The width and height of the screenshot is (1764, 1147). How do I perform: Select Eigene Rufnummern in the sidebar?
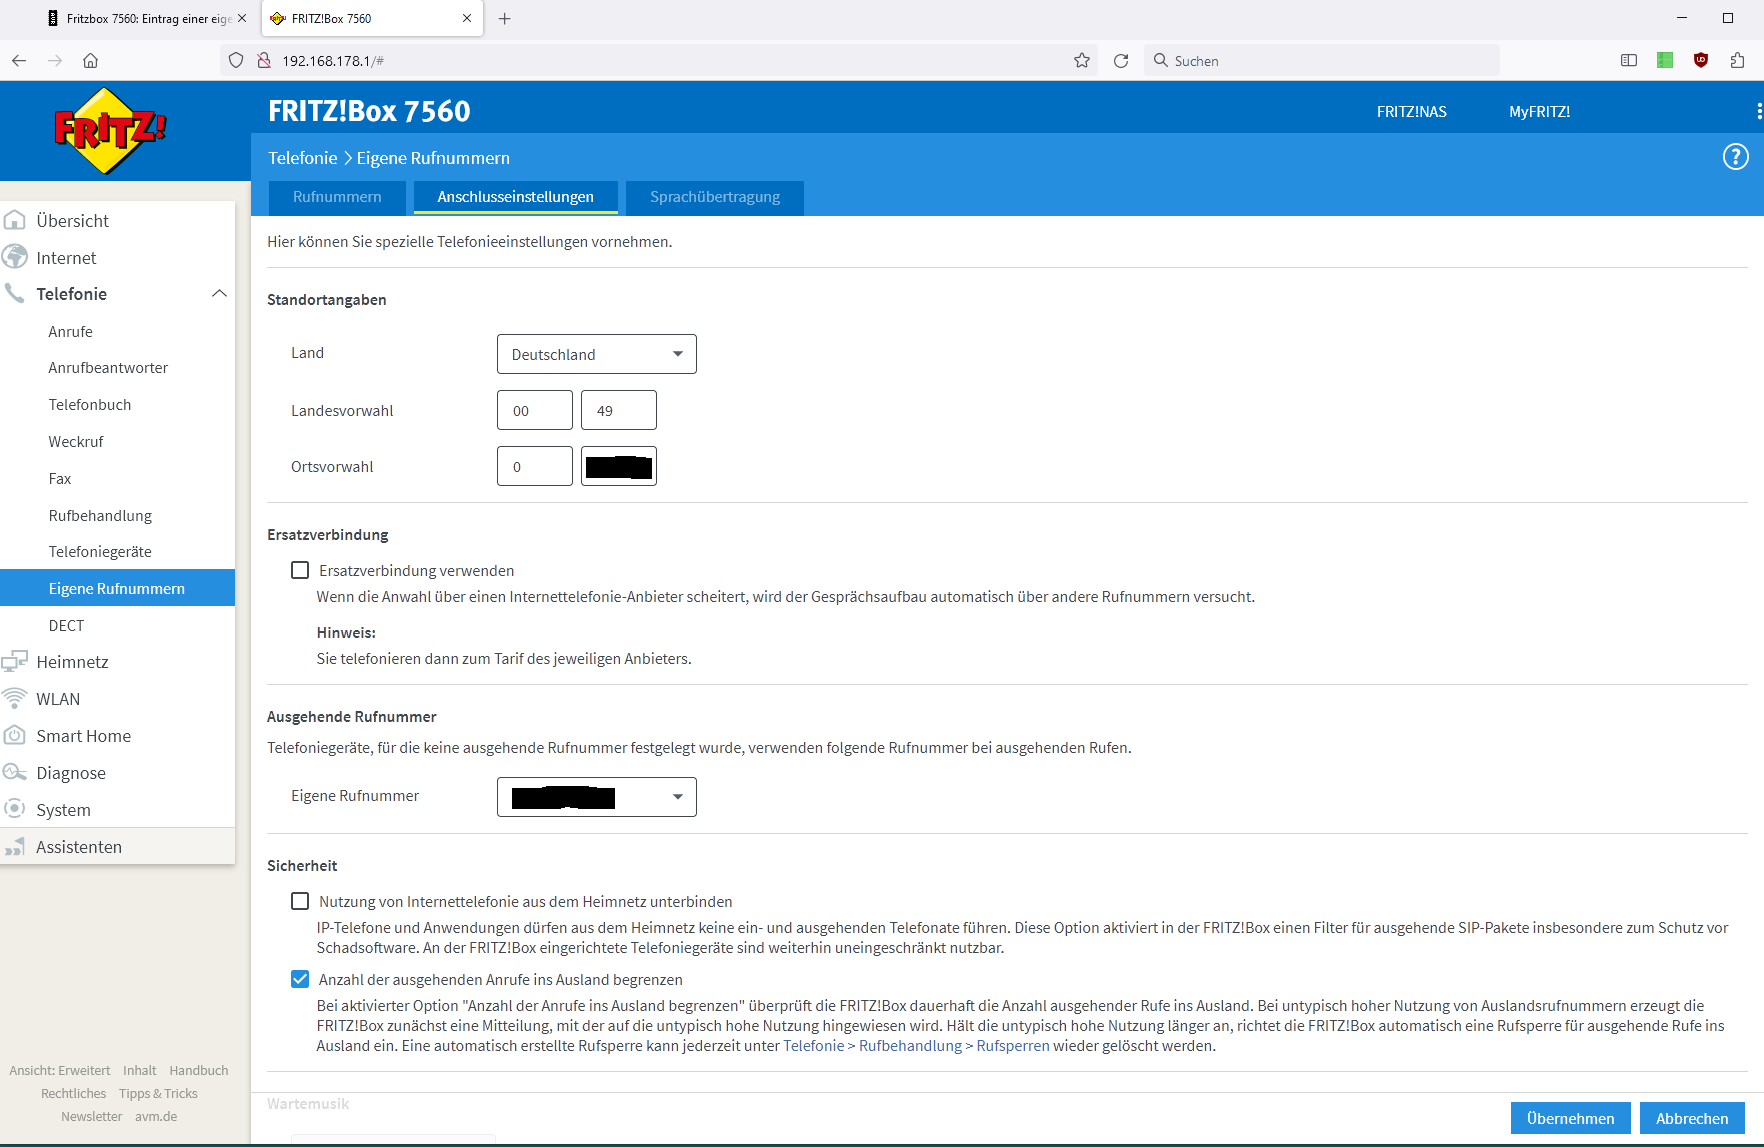click(117, 588)
